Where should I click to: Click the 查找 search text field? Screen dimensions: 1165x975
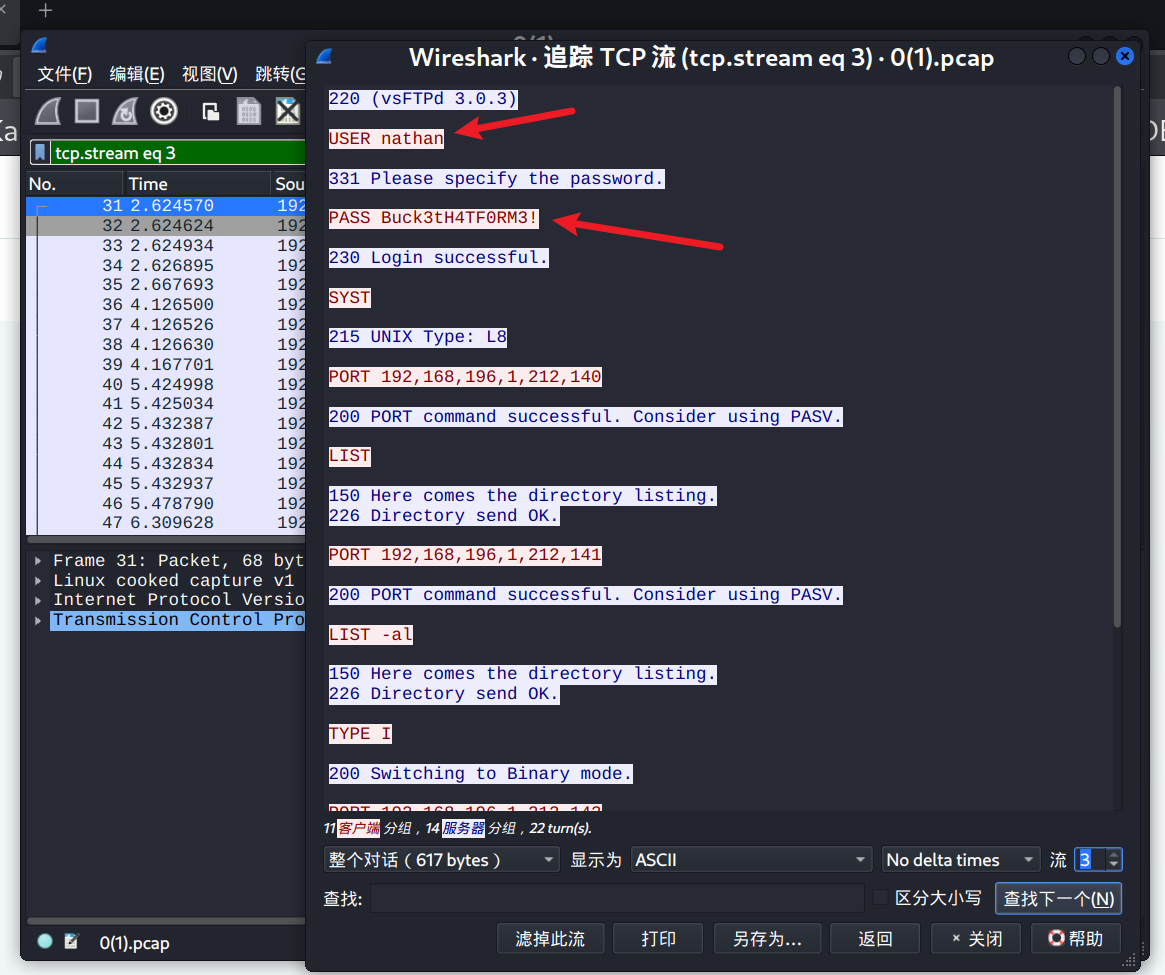[617, 898]
